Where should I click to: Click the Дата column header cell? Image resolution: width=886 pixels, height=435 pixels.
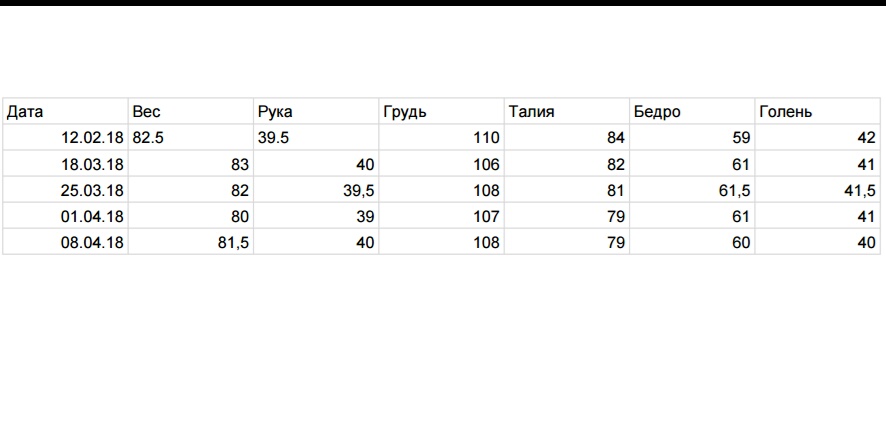(66, 112)
